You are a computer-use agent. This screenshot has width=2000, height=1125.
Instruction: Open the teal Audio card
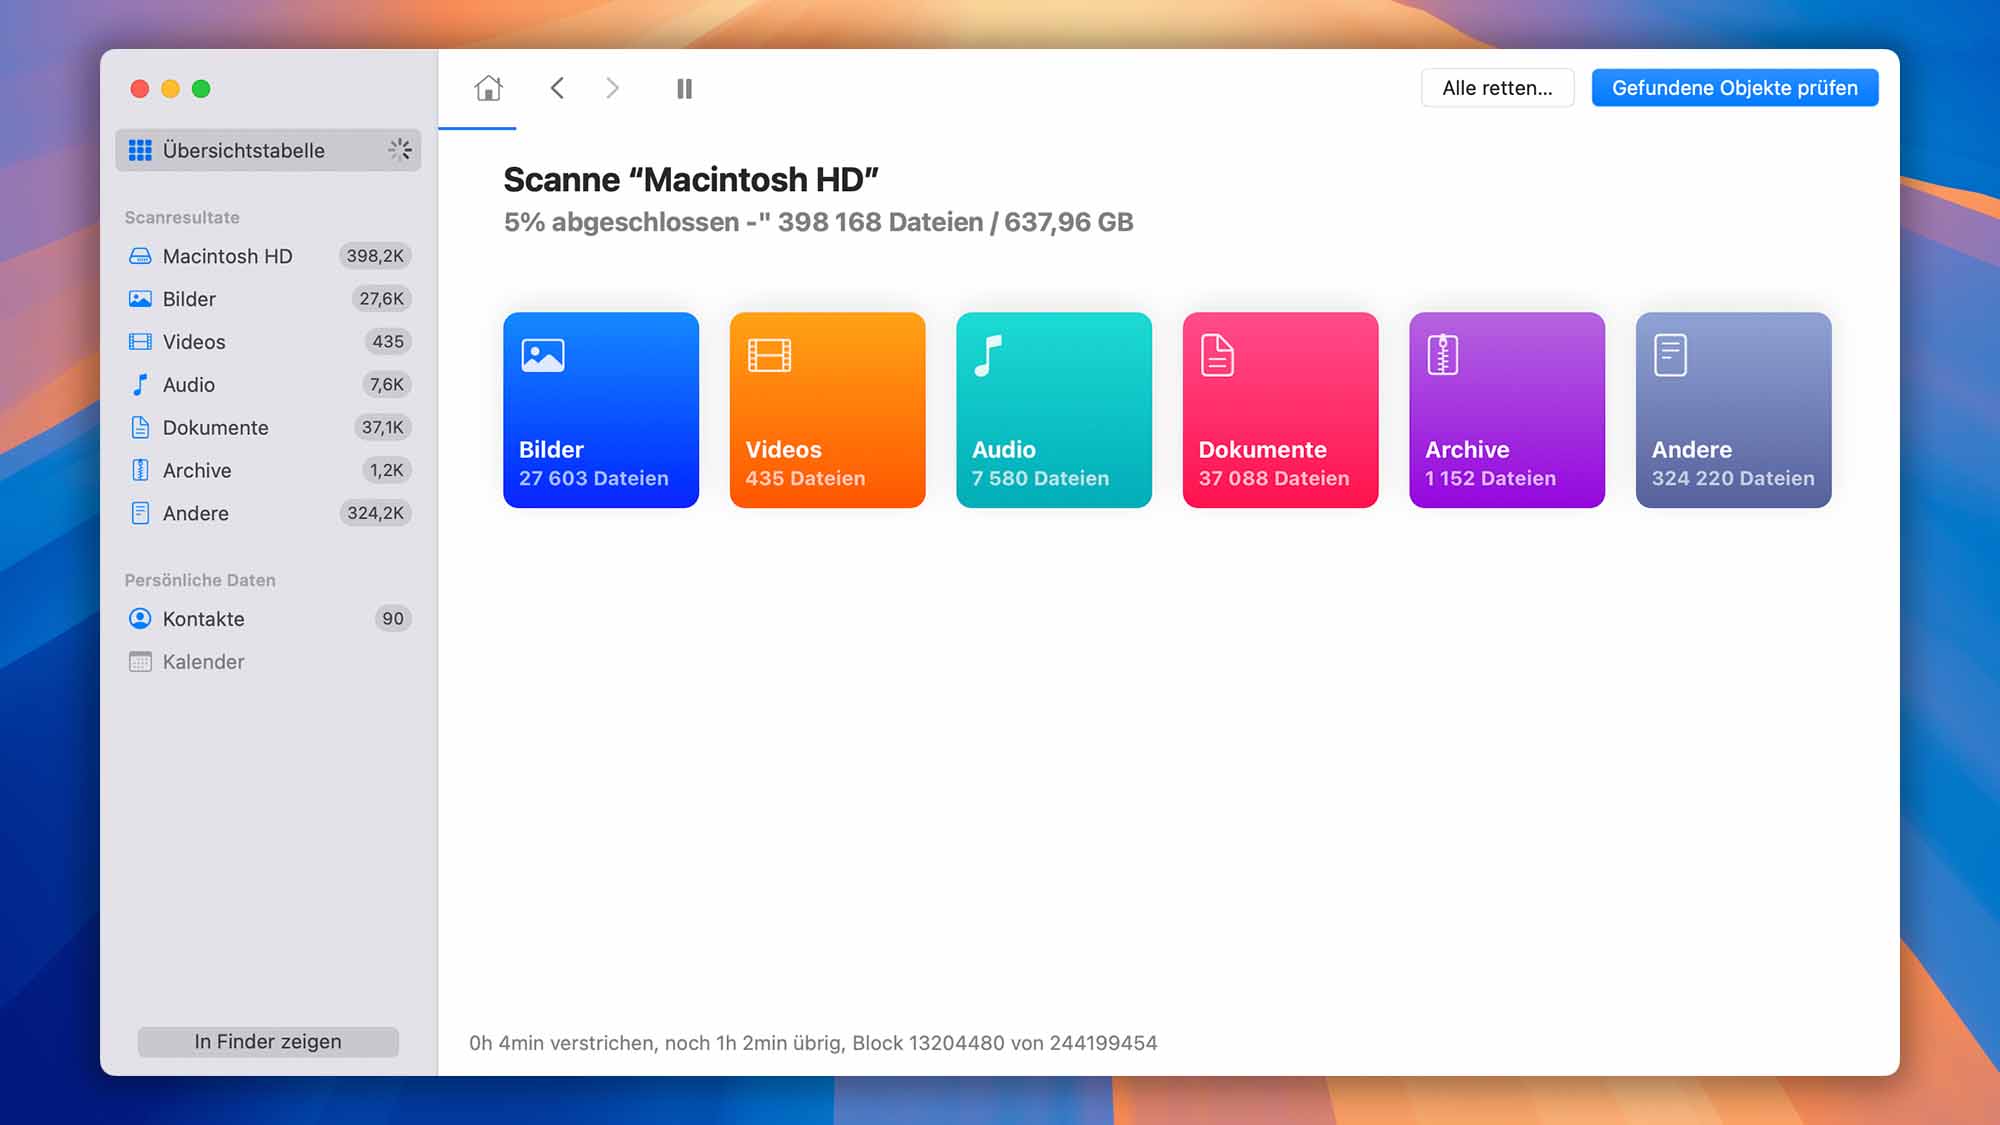(1054, 410)
